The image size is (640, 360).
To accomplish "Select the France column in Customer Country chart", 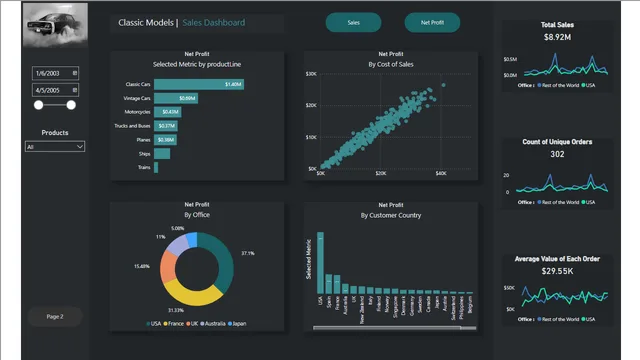I will [x=337, y=284].
